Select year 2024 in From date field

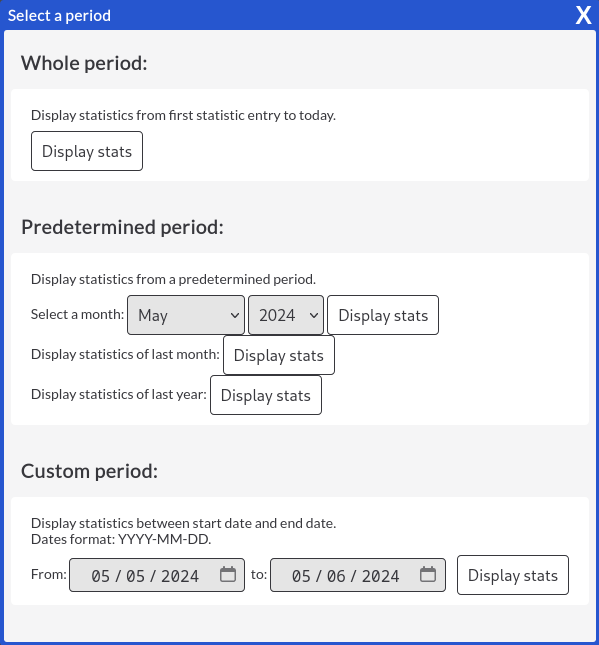180,576
